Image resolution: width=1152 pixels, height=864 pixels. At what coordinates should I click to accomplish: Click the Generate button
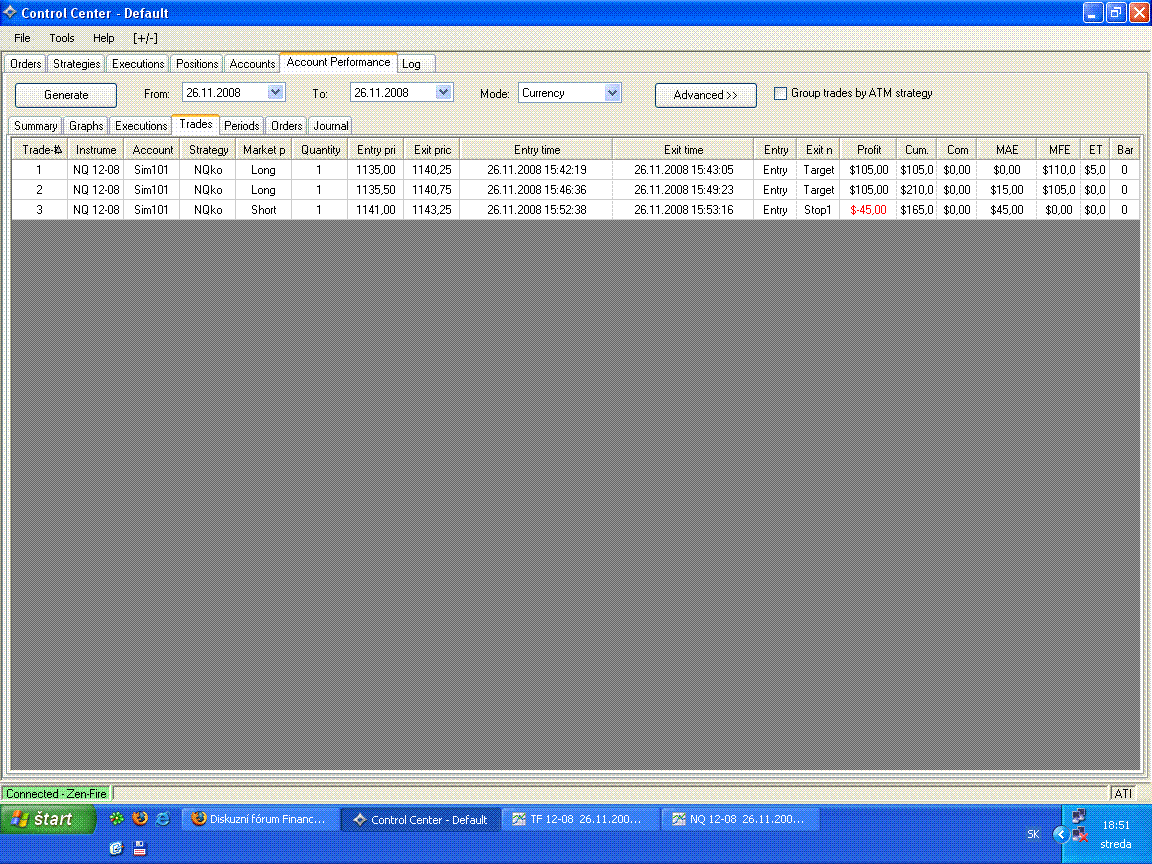tap(66, 95)
